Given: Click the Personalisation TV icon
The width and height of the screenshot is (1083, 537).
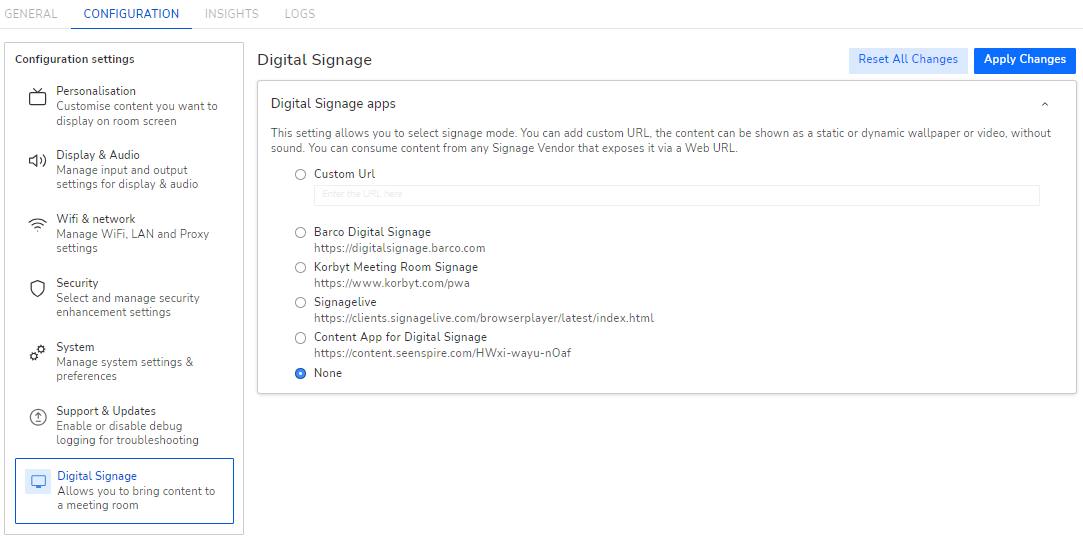Looking at the screenshot, I should [37, 97].
